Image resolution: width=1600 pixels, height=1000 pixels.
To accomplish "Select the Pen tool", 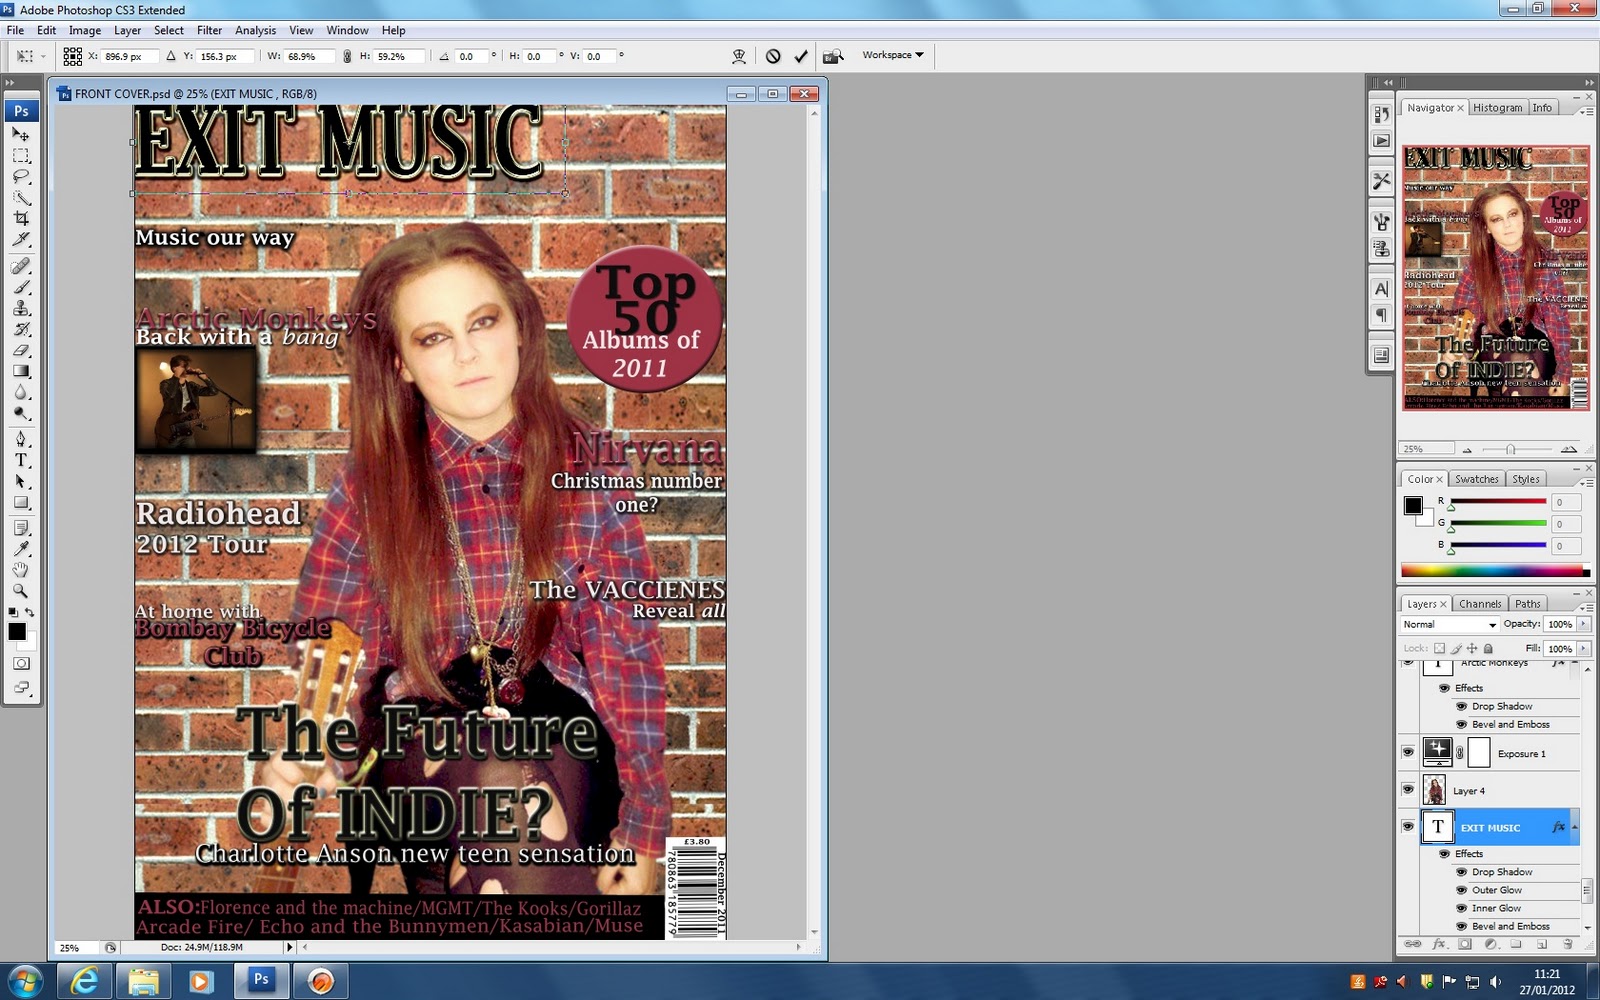I will pyautogui.click(x=21, y=439).
